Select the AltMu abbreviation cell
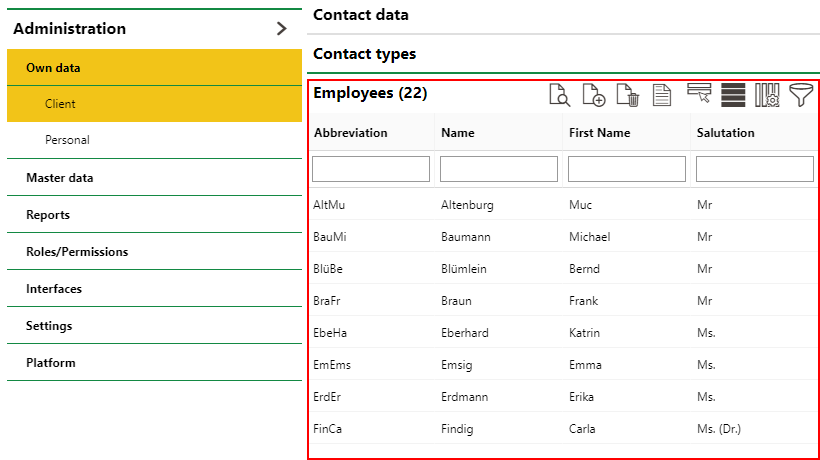The height and width of the screenshot is (460, 820). (329, 205)
